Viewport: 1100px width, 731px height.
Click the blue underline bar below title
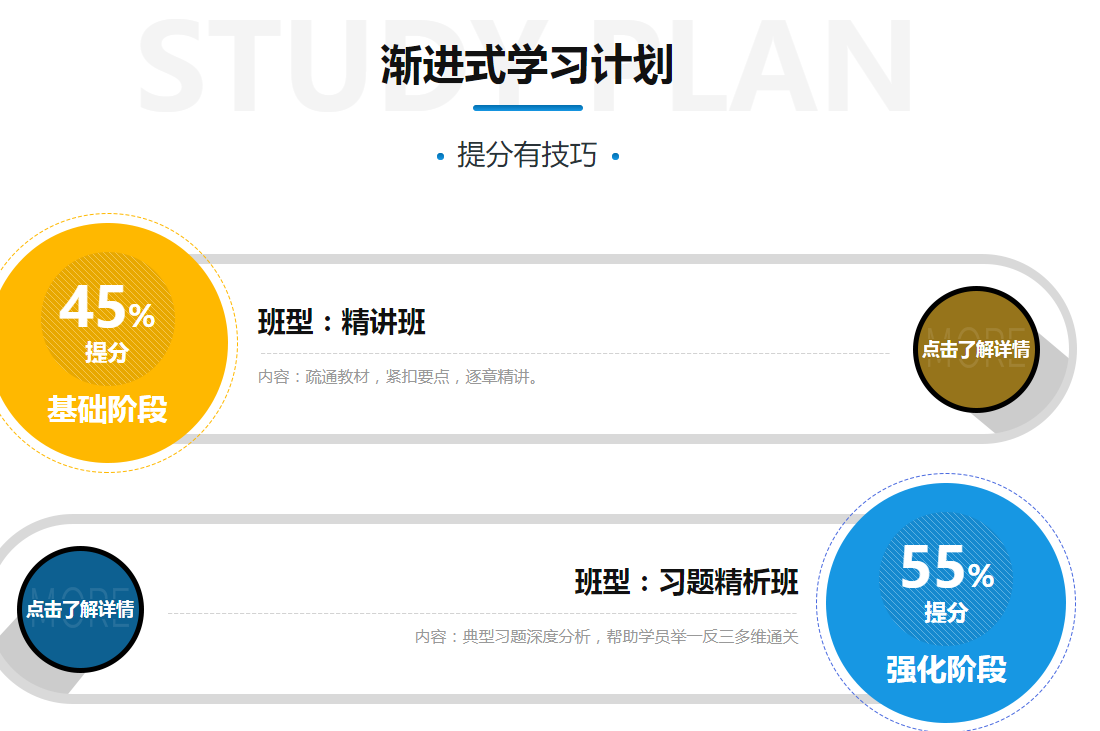pos(527,107)
